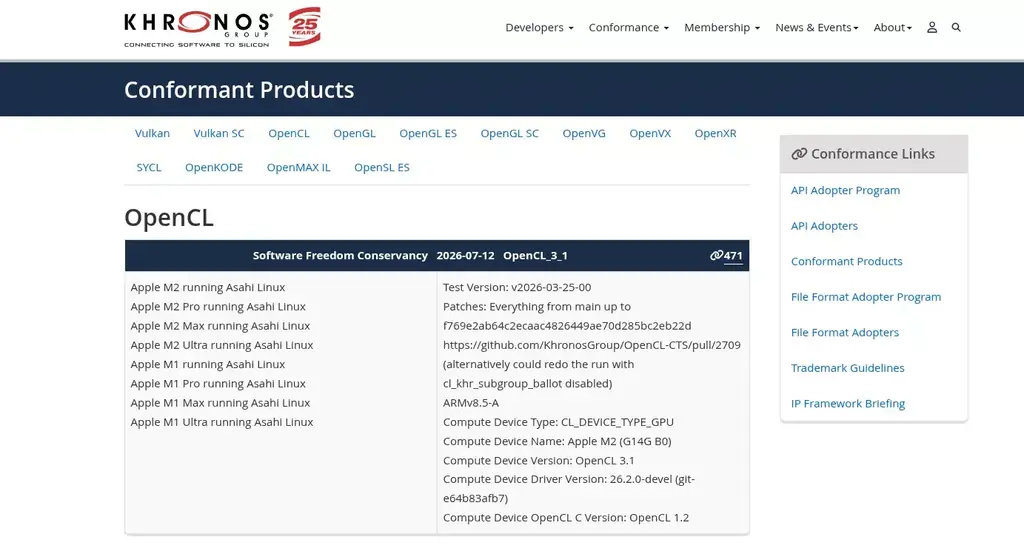The width and height of the screenshot is (1024, 546).
Task: Open the OpenGL SC tab
Action: [509, 133]
